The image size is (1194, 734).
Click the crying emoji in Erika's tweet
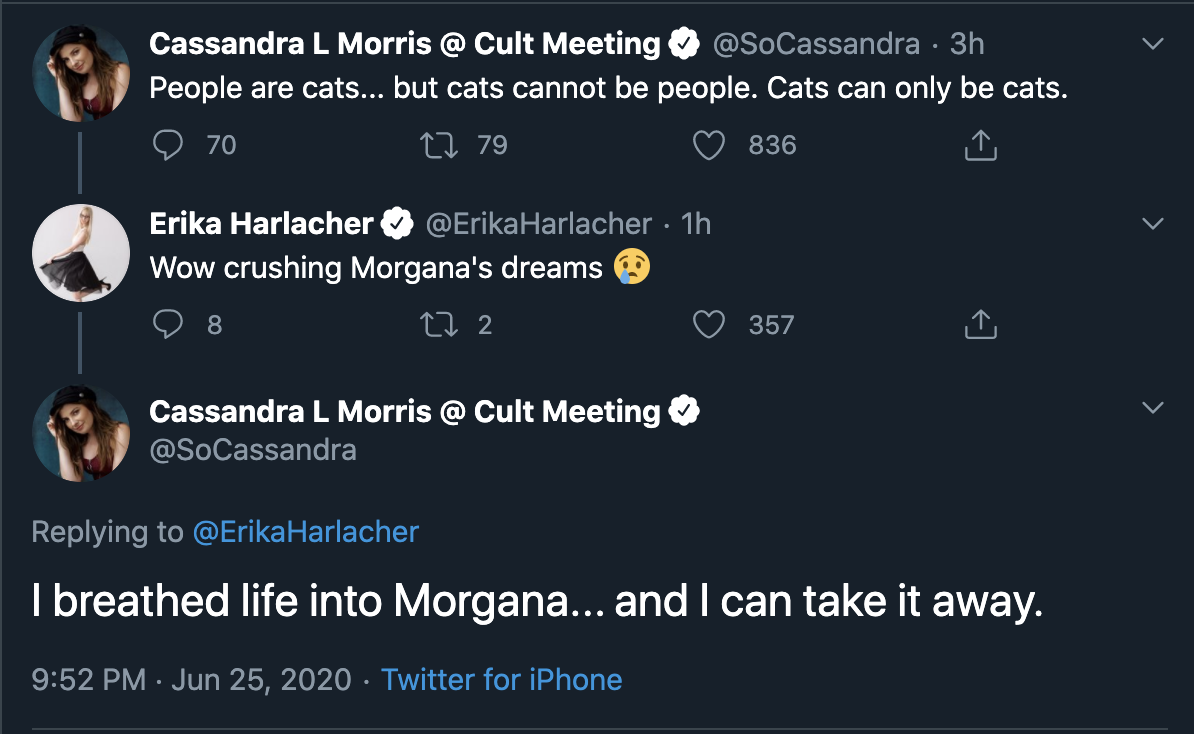click(x=630, y=267)
